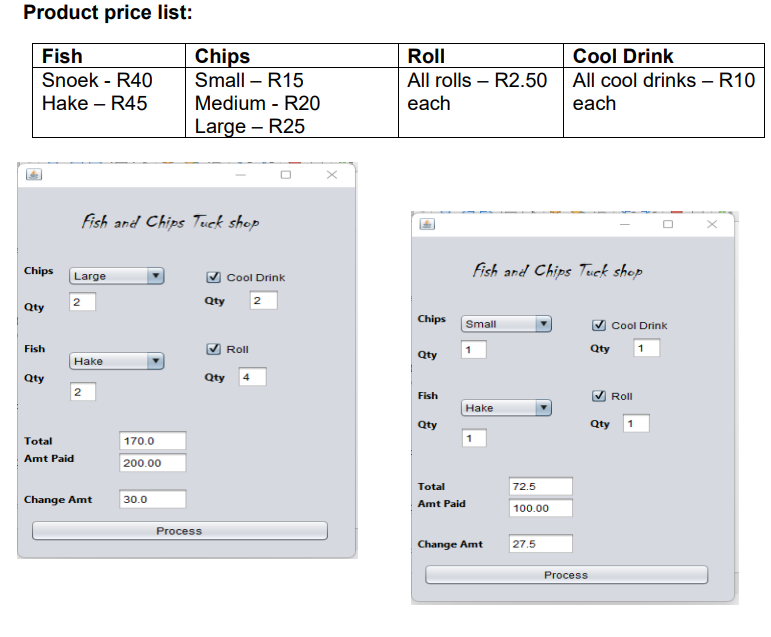The height and width of the screenshot is (637, 771).
Task: Minimize the right Tuck shop window
Action: (x=625, y=224)
